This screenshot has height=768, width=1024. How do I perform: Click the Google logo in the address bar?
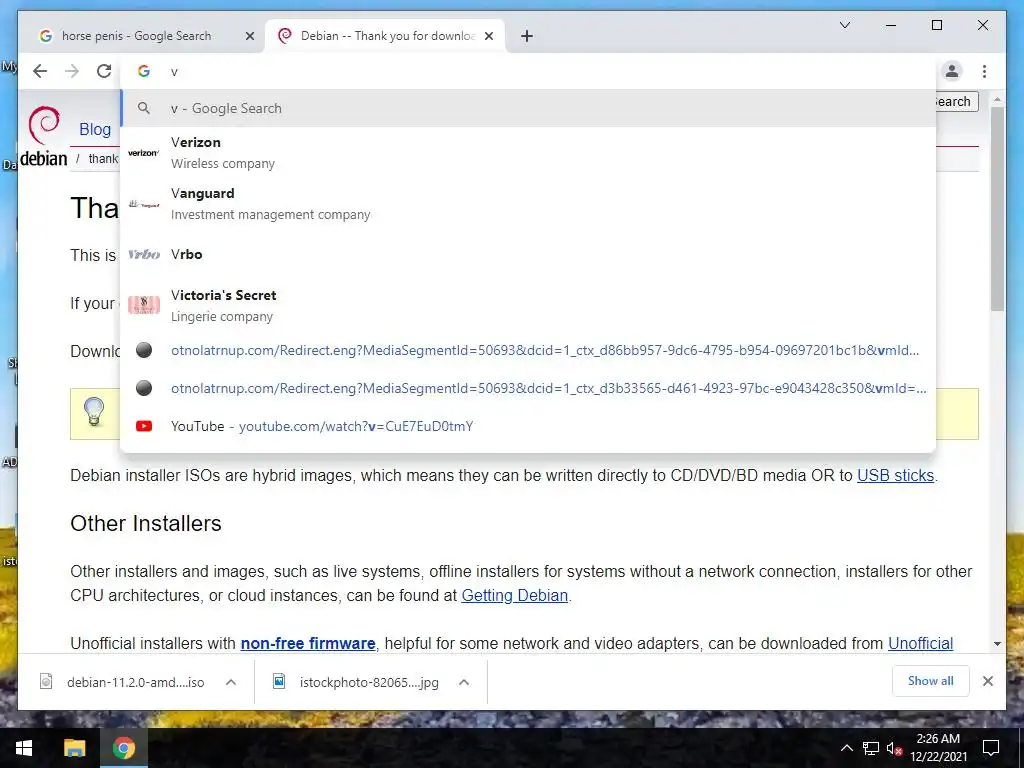click(x=144, y=71)
